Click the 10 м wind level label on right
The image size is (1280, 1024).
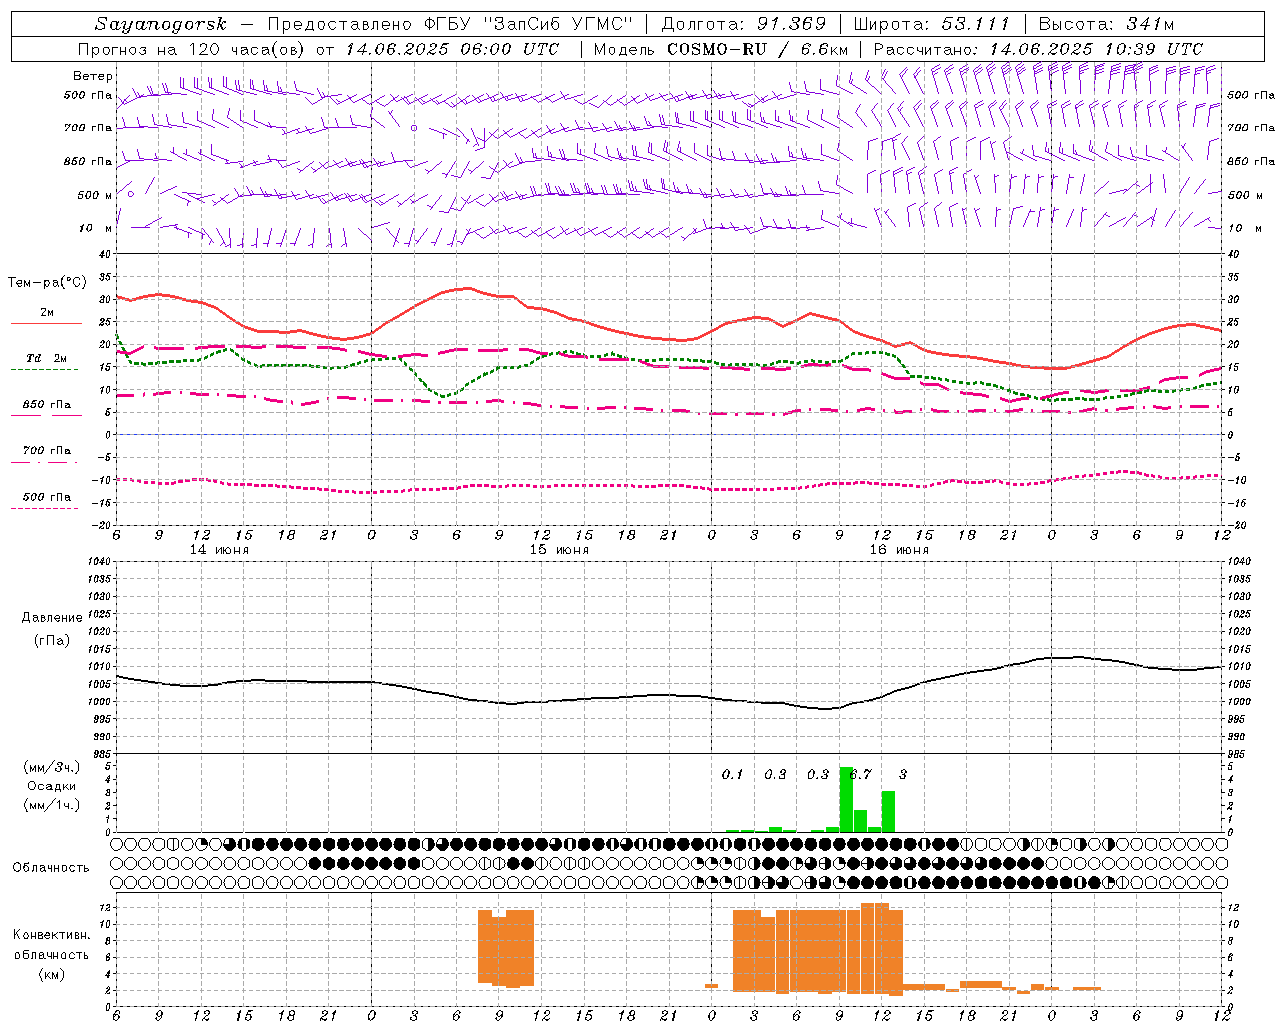click(x=1243, y=228)
